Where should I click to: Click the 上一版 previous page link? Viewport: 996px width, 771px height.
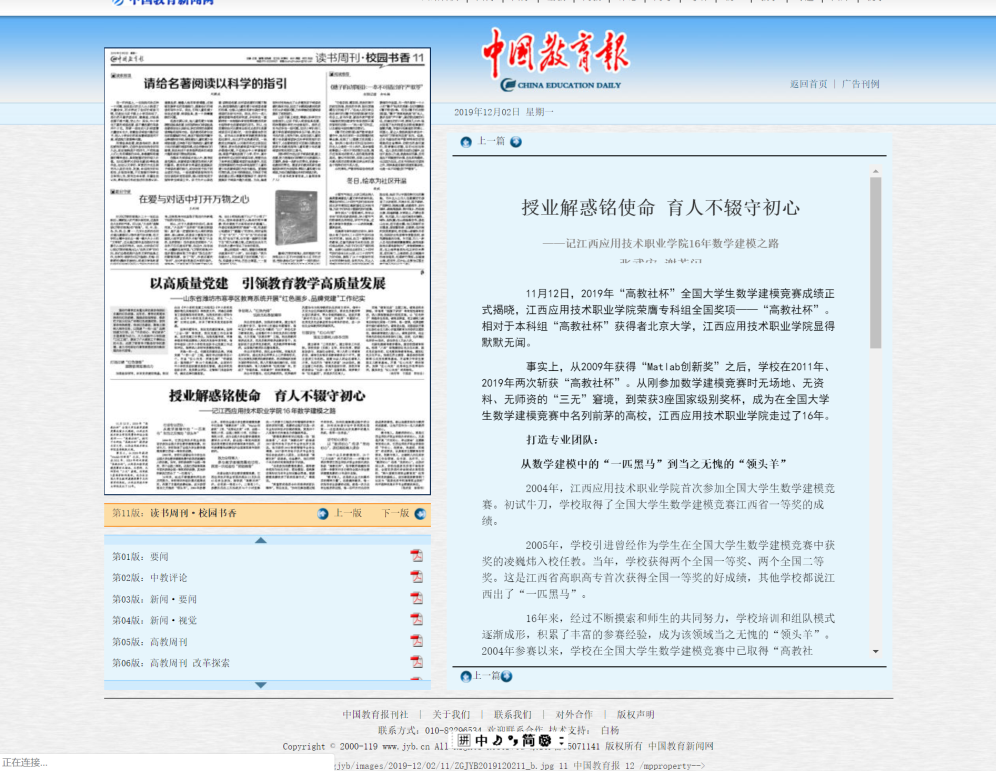tap(348, 513)
